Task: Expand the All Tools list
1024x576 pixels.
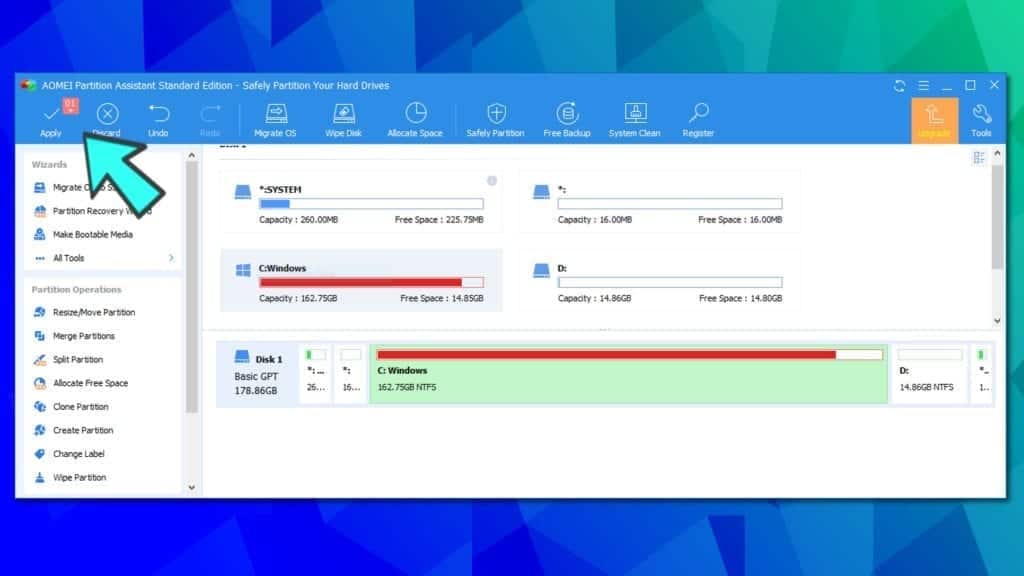Action: 104,258
